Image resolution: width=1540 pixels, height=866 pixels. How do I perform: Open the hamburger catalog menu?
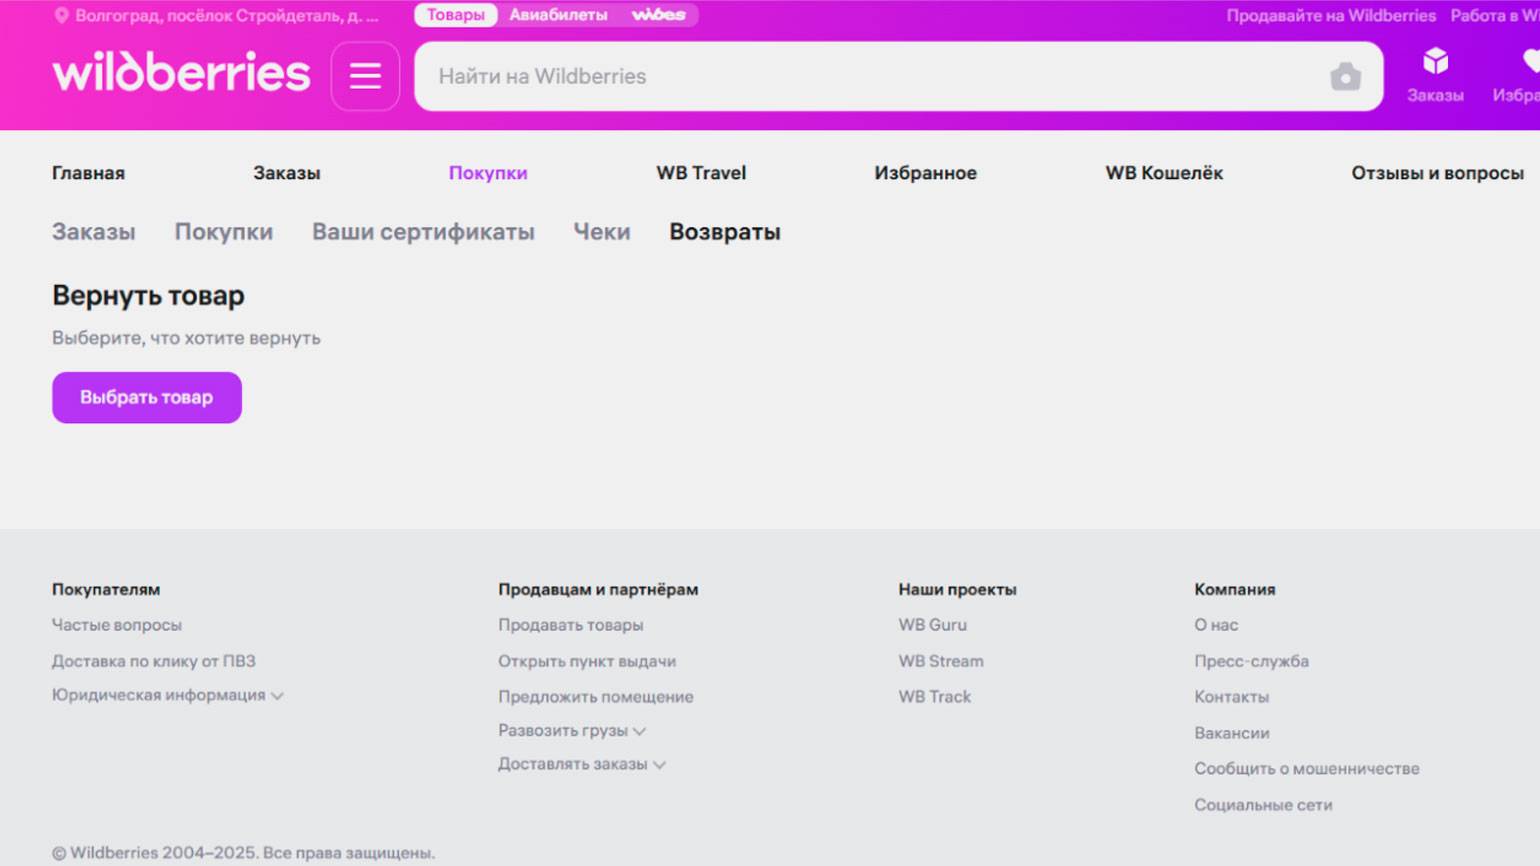(x=365, y=76)
